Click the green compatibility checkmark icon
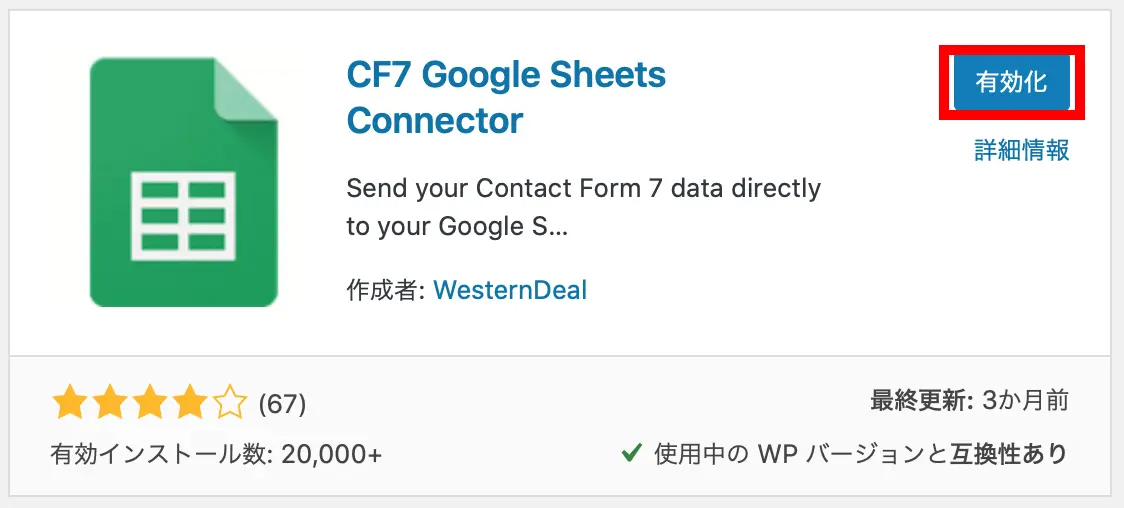This screenshot has height=508, width=1124. (631, 454)
